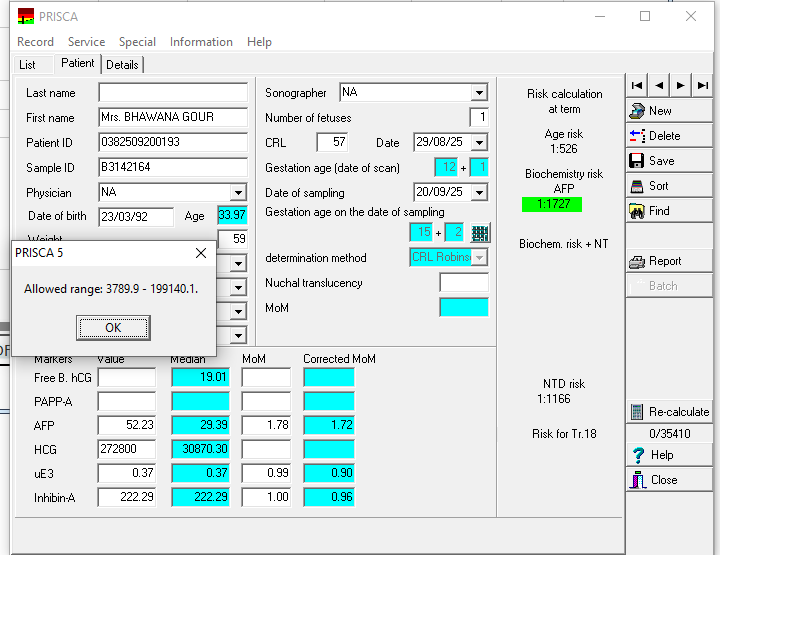Click the New record button
This screenshot has height=642, width=799.
669,111
